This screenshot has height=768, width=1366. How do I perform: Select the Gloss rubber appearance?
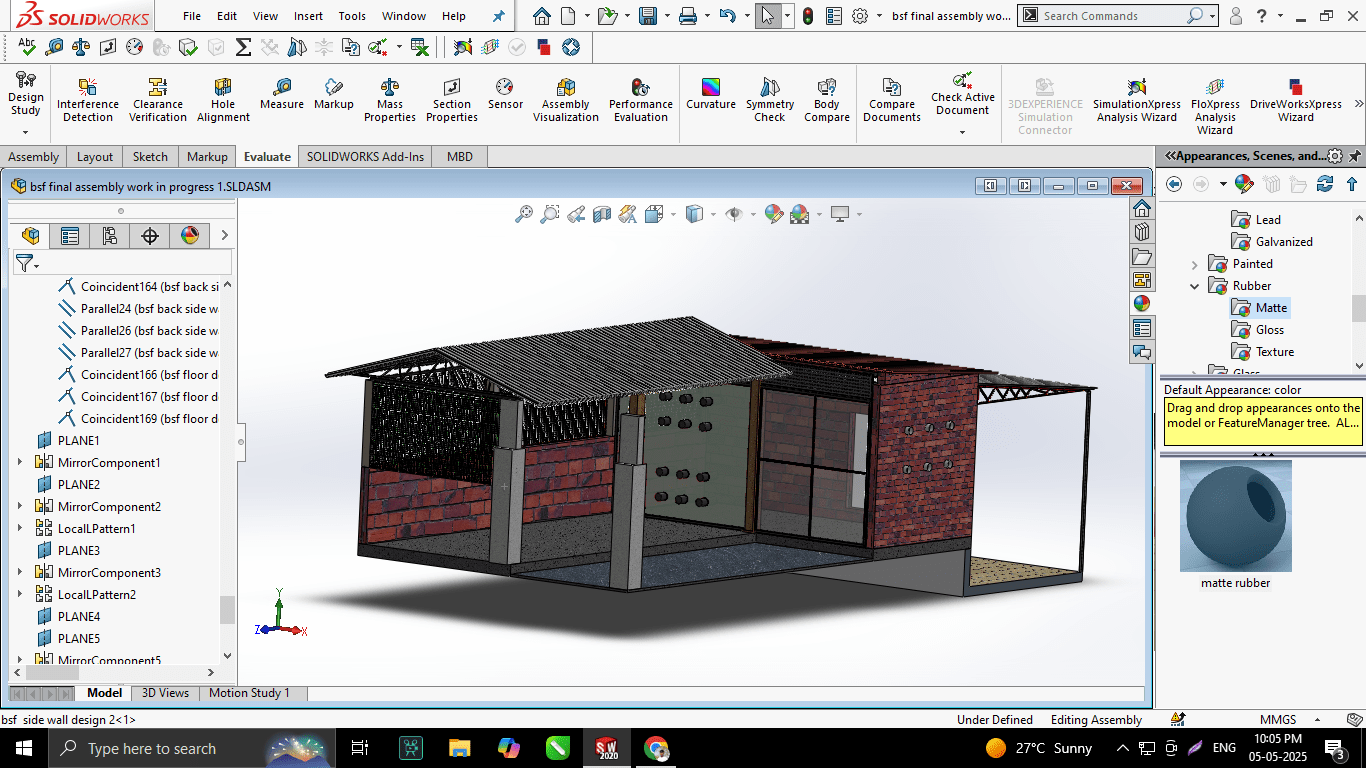pyautogui.click(x=1269, y=330)
